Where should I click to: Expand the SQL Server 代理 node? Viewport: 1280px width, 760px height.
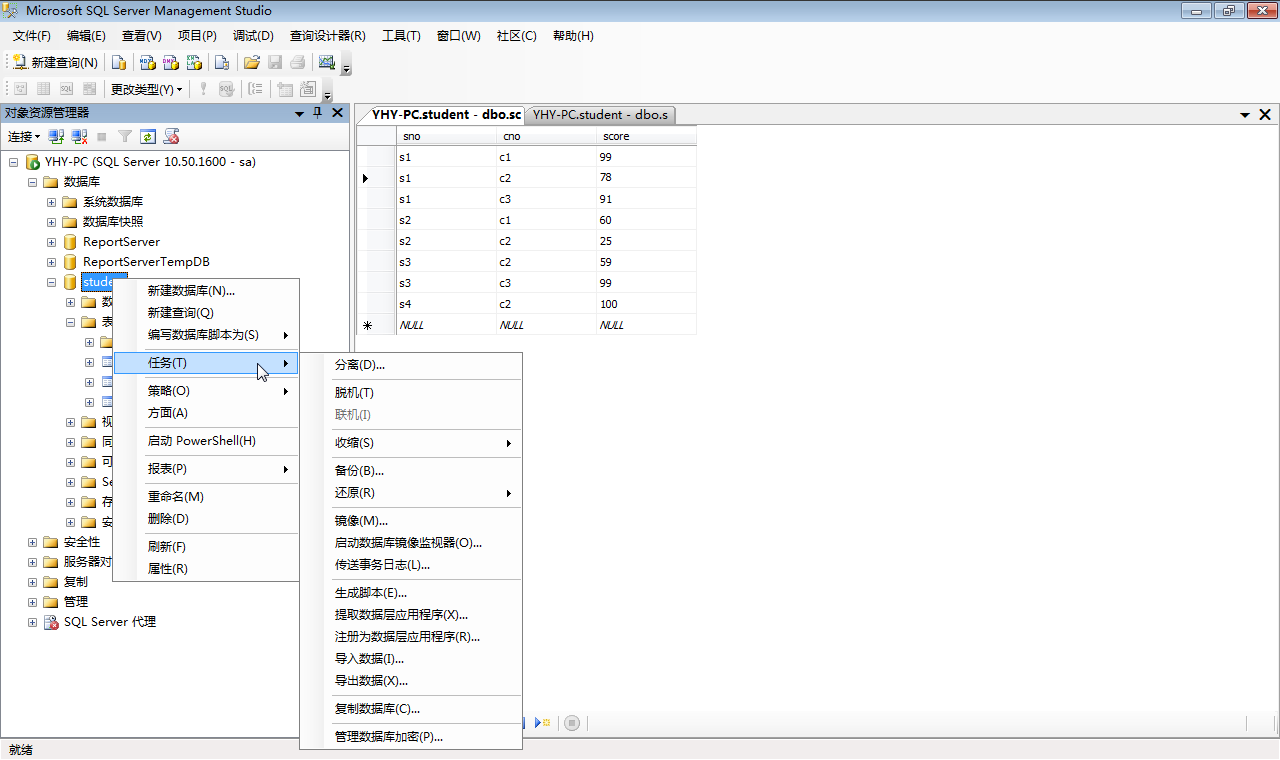click(33, 622)
